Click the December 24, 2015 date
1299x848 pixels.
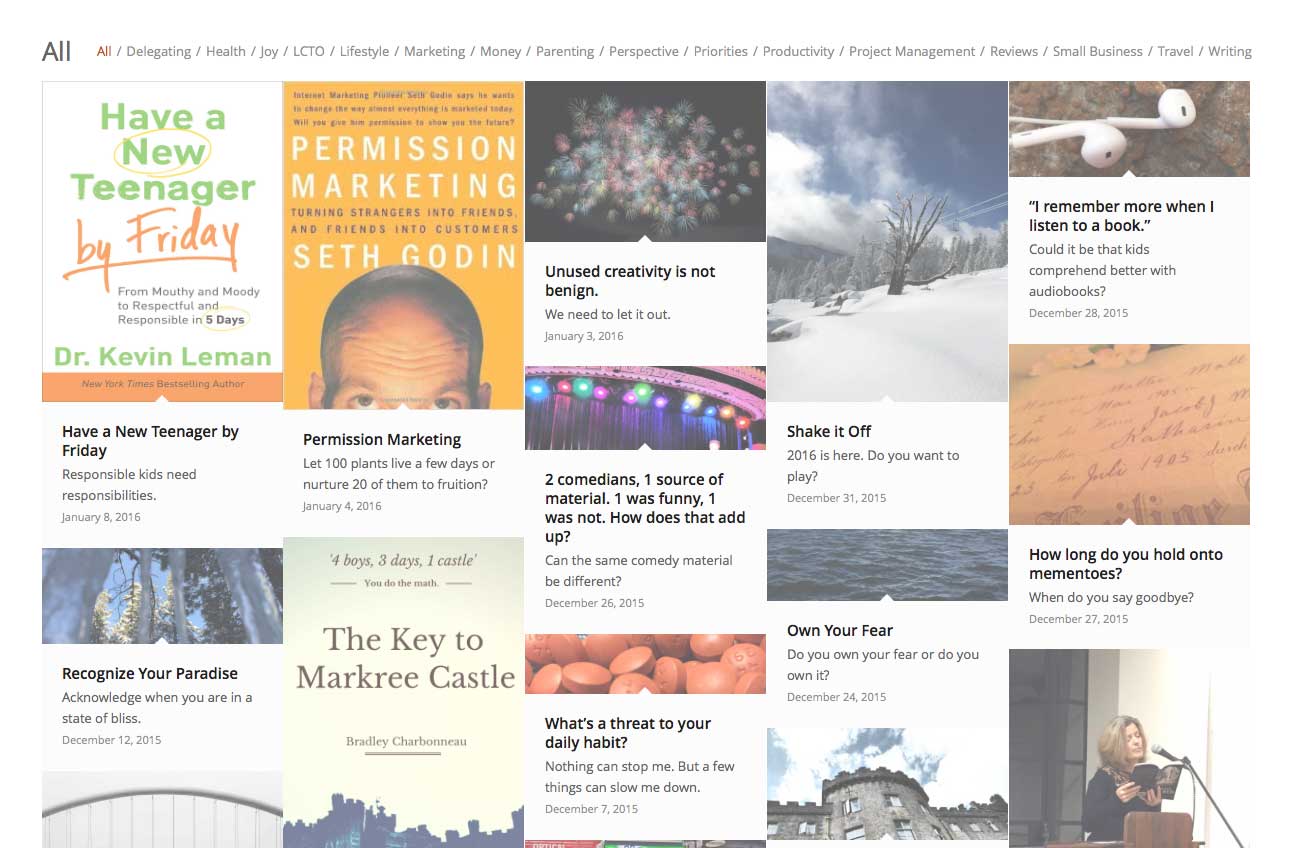point(836,697)
